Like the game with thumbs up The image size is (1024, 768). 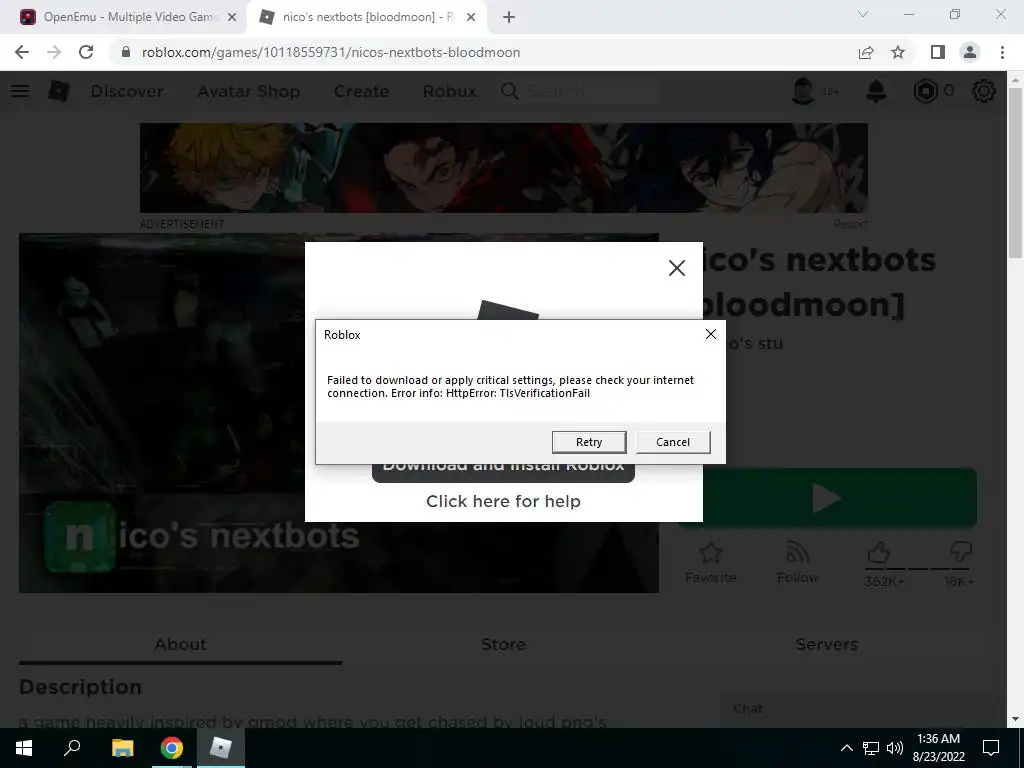click(x=878, y=553)
